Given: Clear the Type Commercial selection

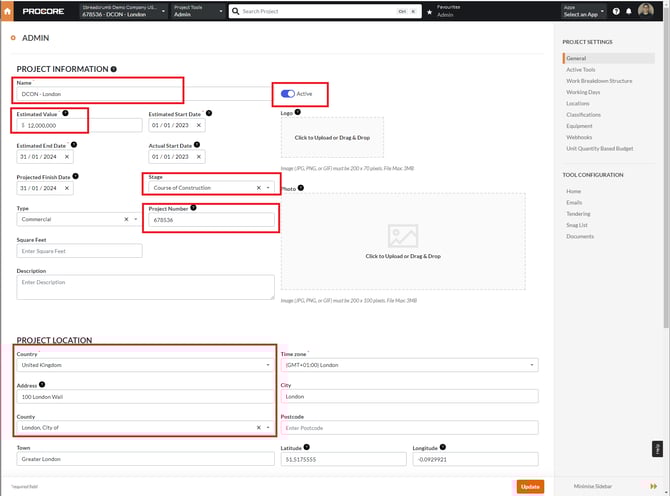Looking at the screenshot, I should (126, 219).
